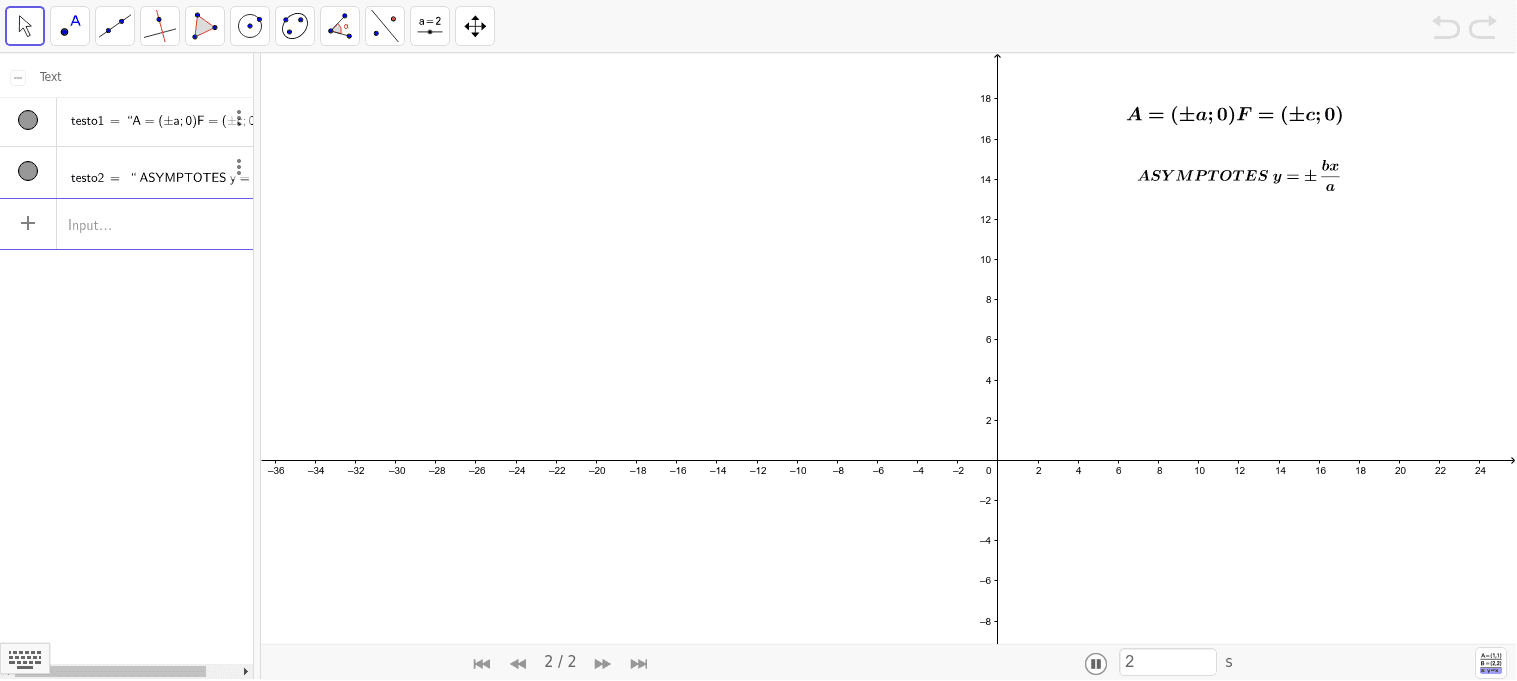Open the virtual keyboard

click(x=25, y=658)
